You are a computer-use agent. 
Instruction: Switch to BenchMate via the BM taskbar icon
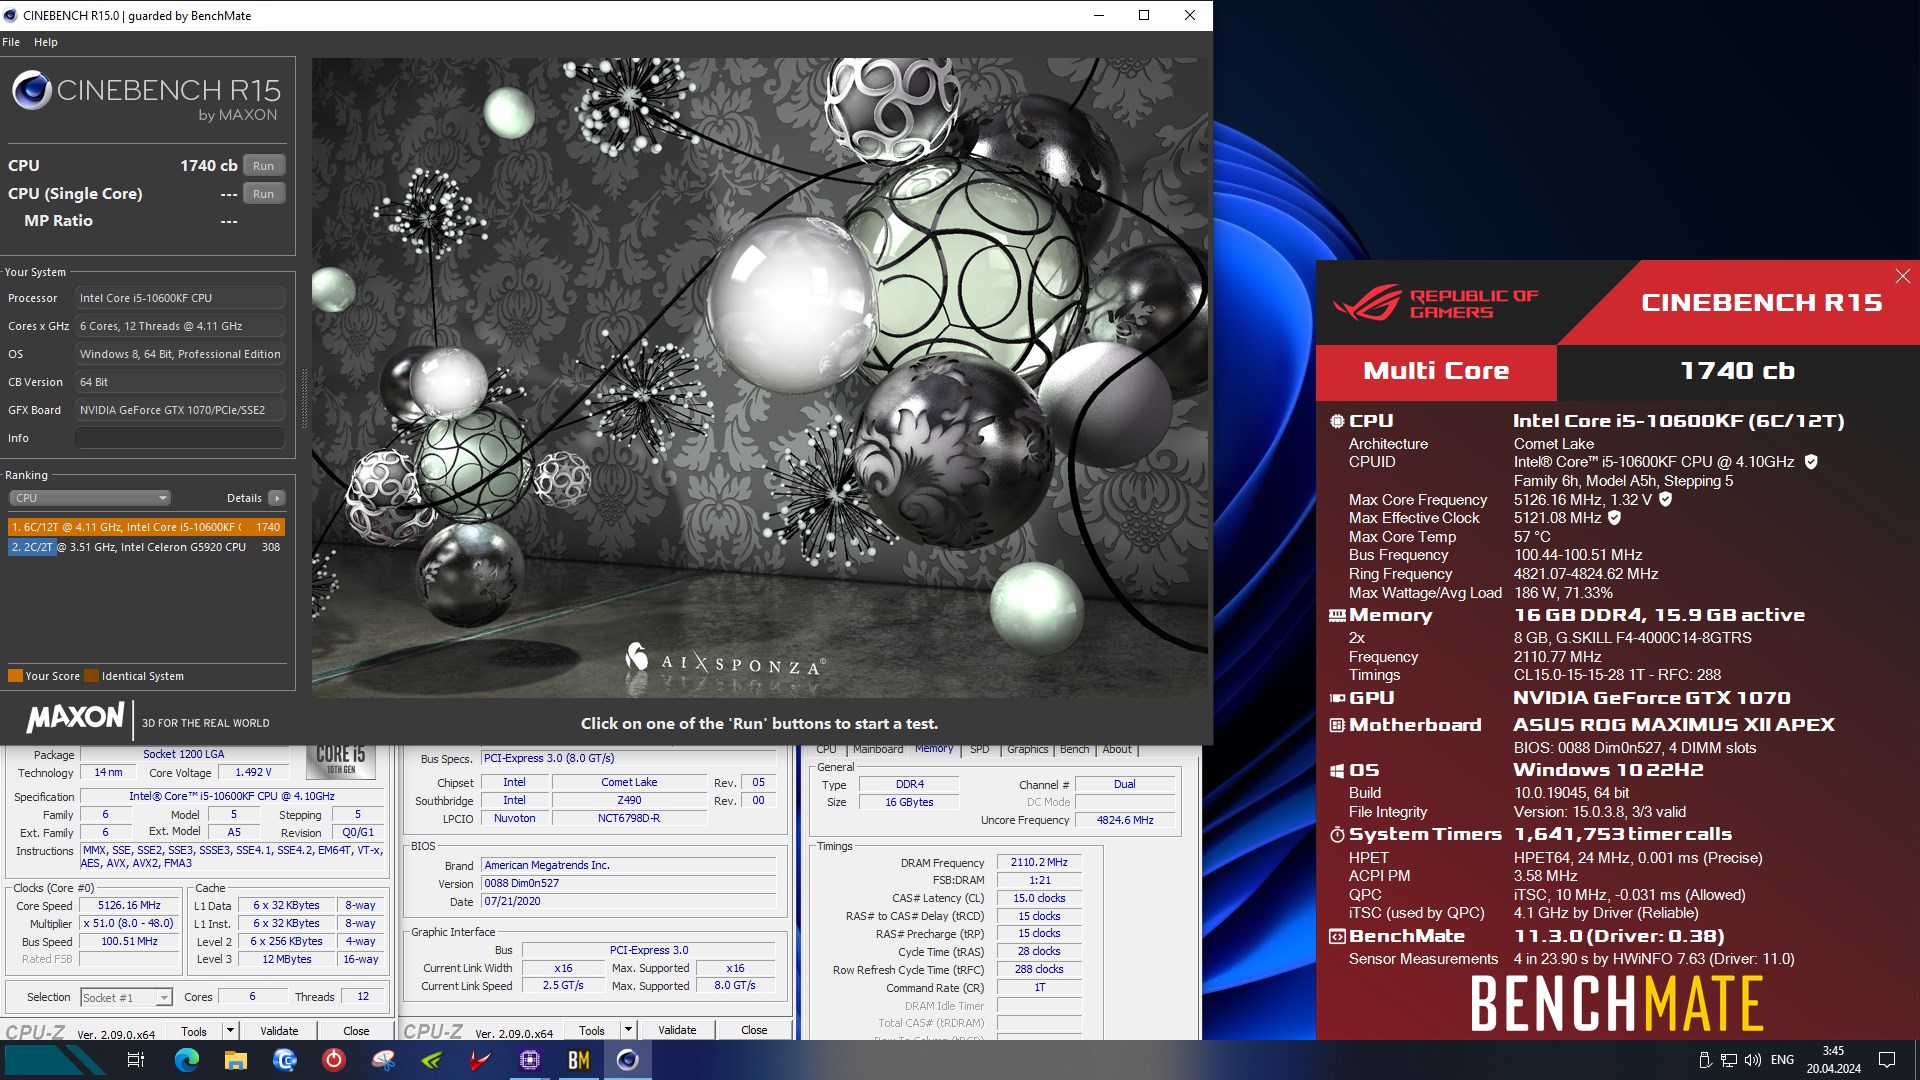(578, 1060)
